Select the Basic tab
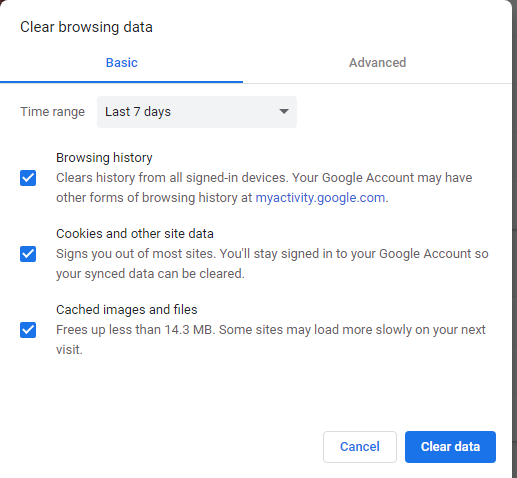Screen dimensions: 517x478 pos(122,63)
